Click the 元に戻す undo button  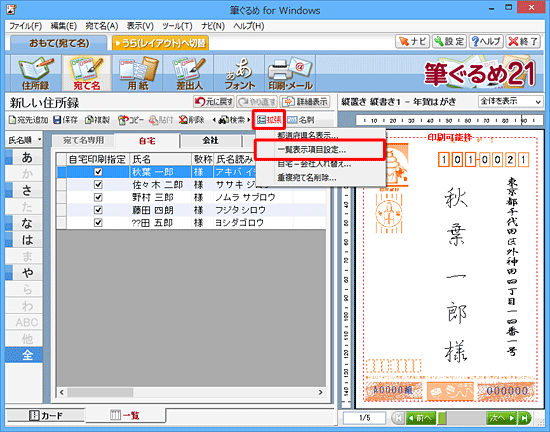pos(214,102)
